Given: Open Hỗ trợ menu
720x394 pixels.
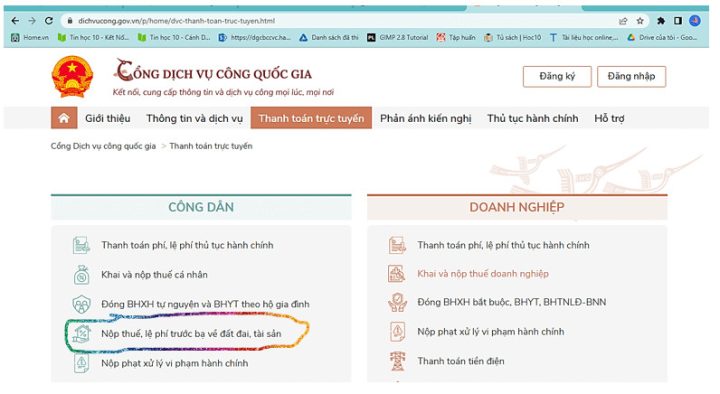Looking at the screenshot, I should pos(609,118).
